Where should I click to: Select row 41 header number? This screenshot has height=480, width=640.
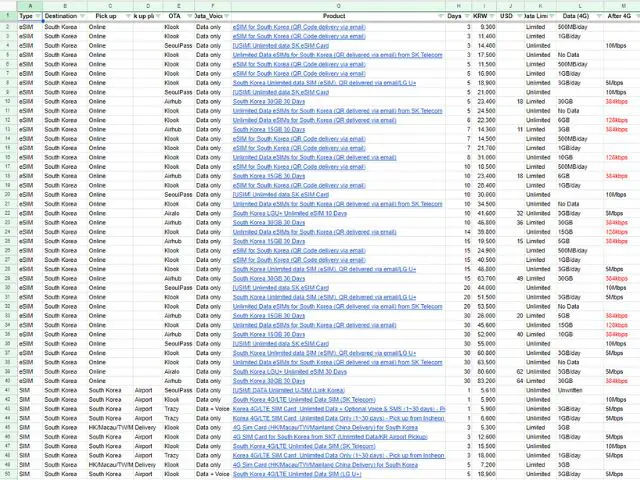point(8,390)
